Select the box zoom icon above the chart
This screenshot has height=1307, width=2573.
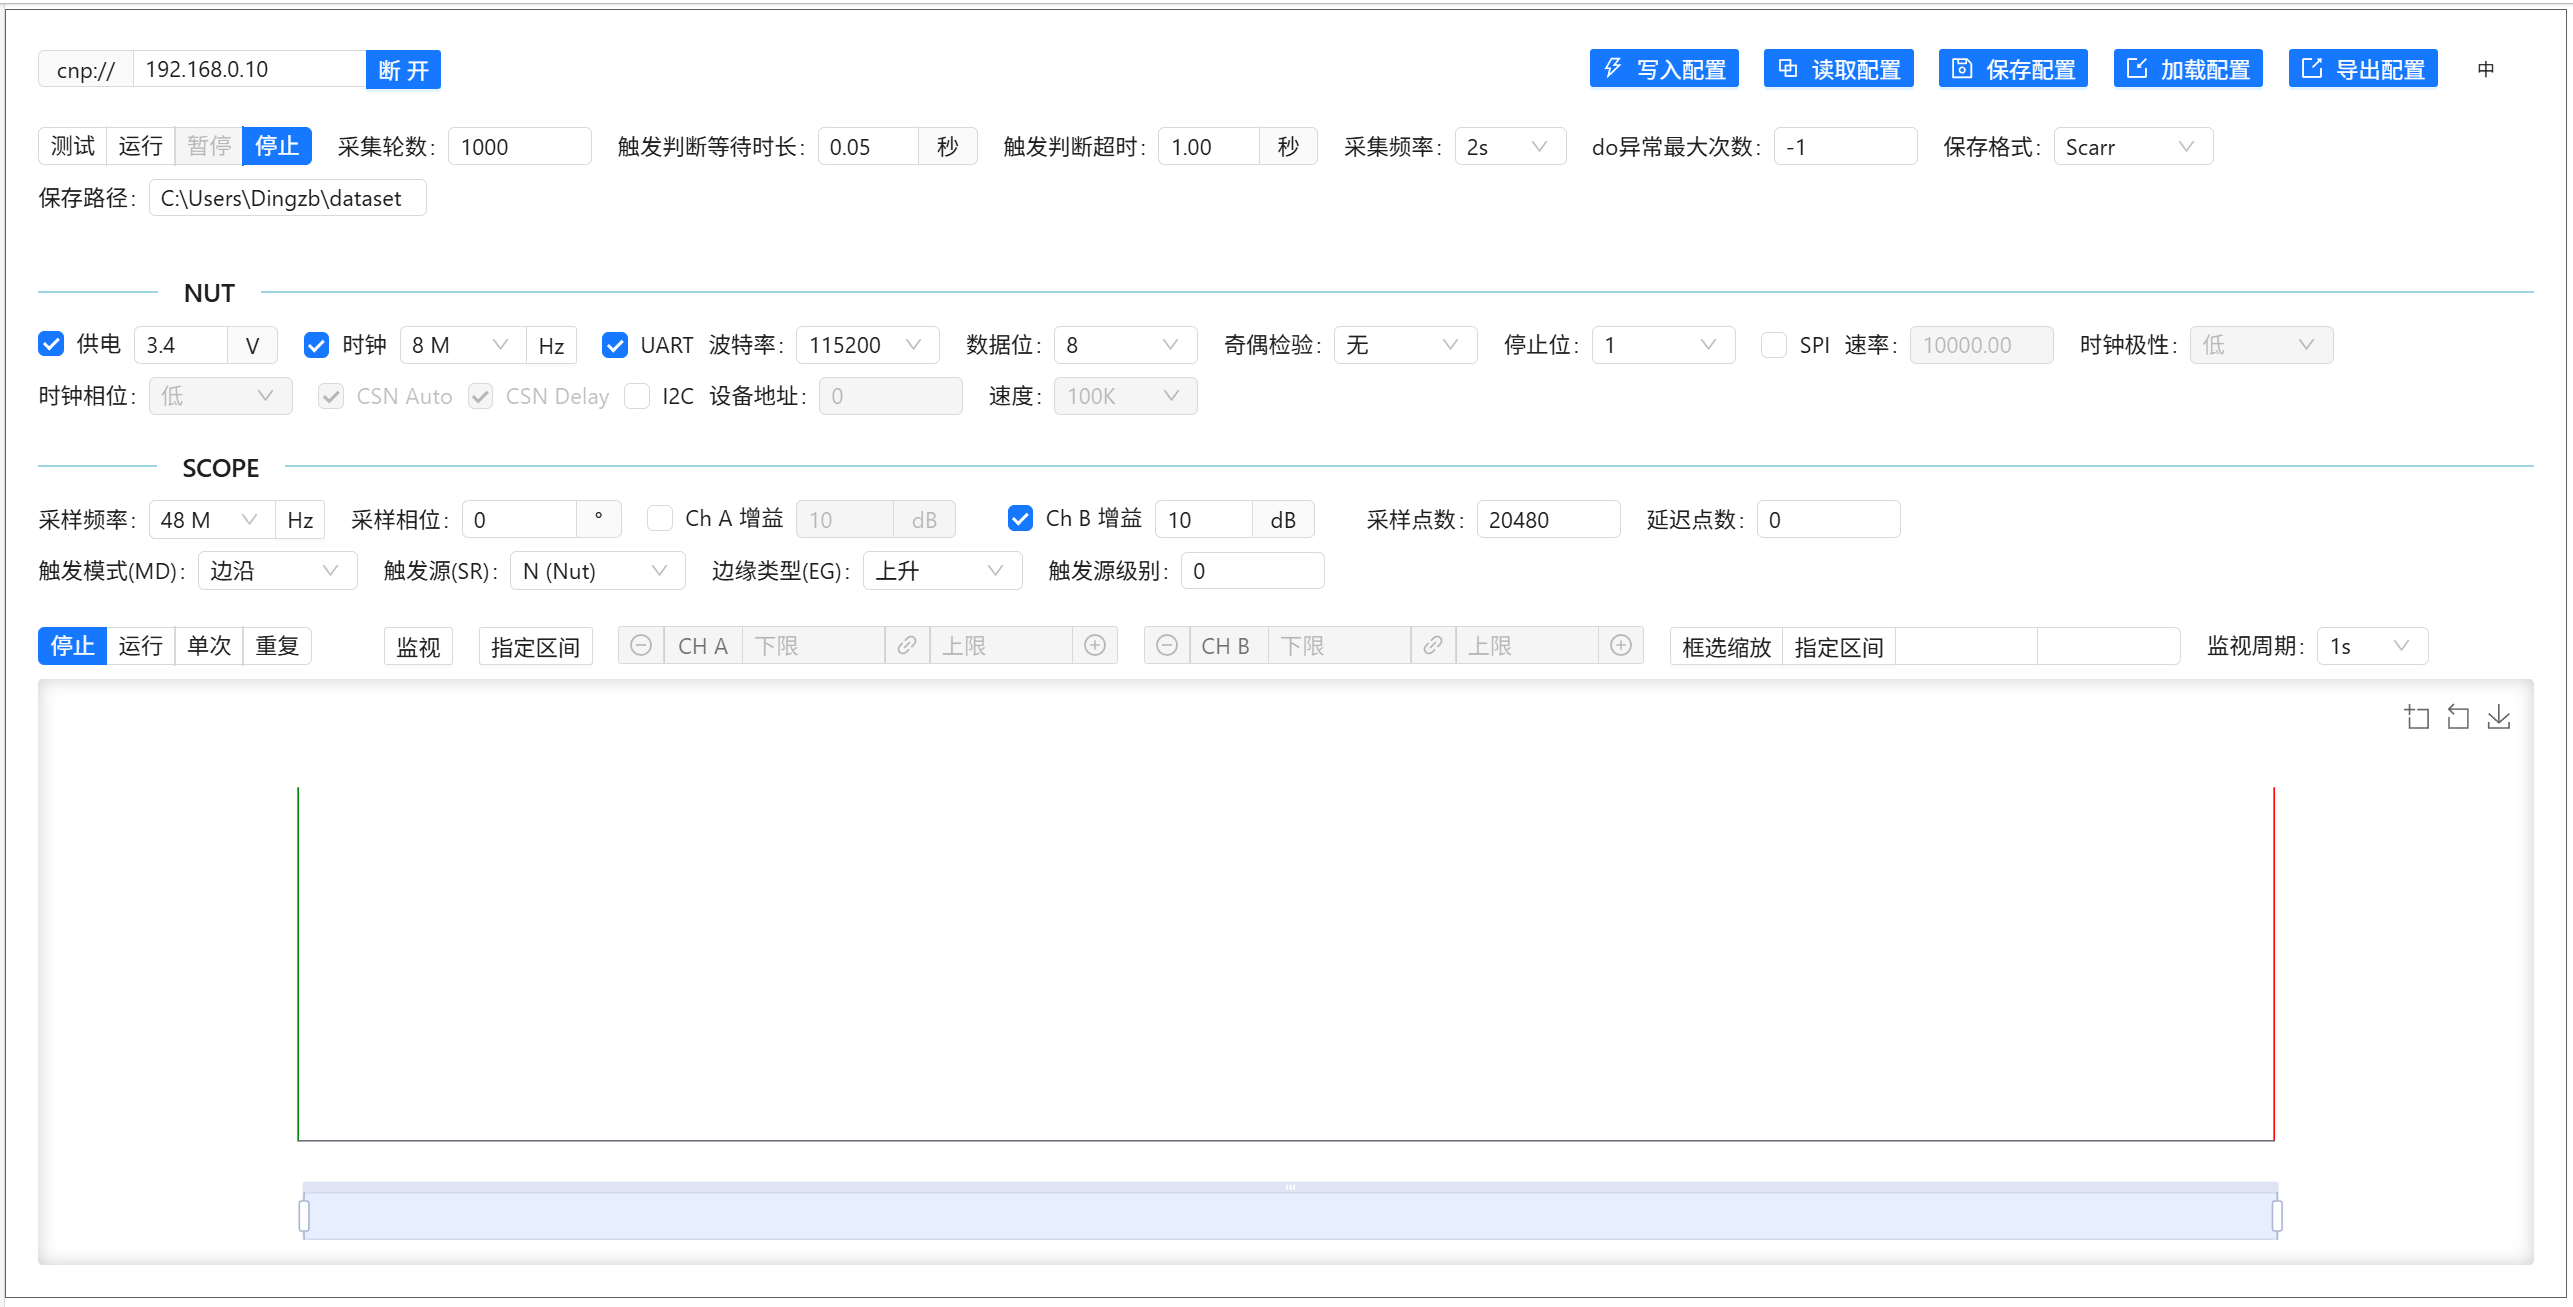click(2417, 716)
